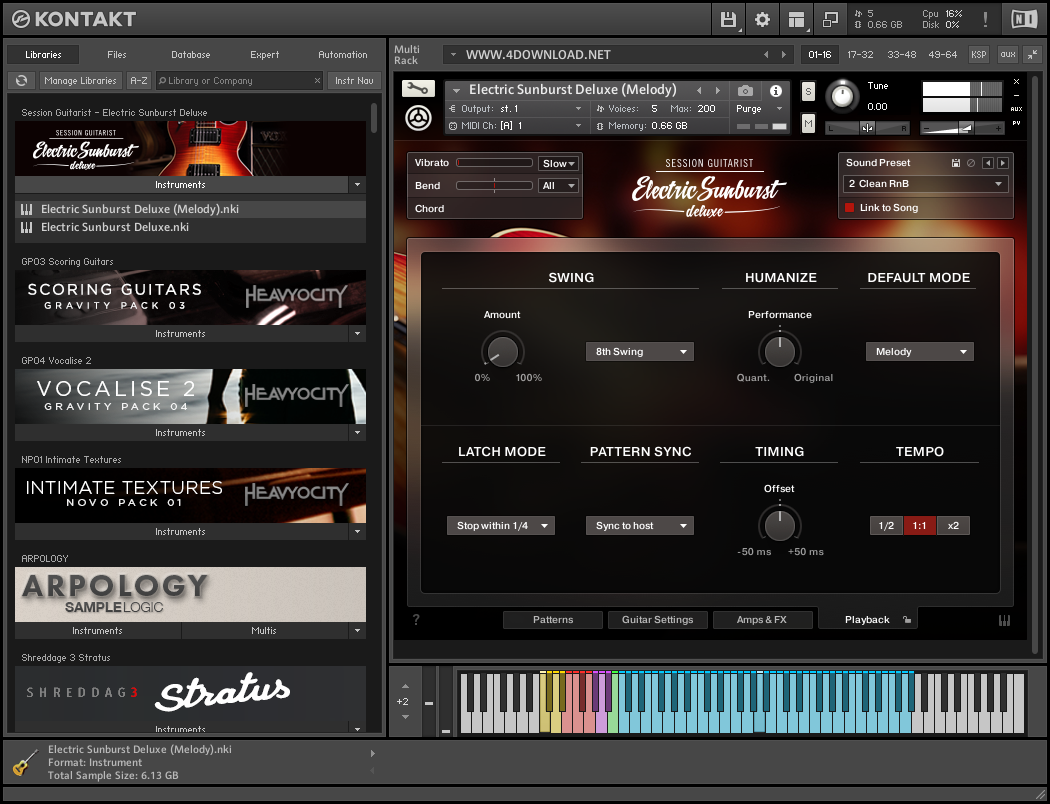Select next Sound Preset arrow
Image resolution: width=1050 pixels, height=804 pixels.
click(1002, 163)
